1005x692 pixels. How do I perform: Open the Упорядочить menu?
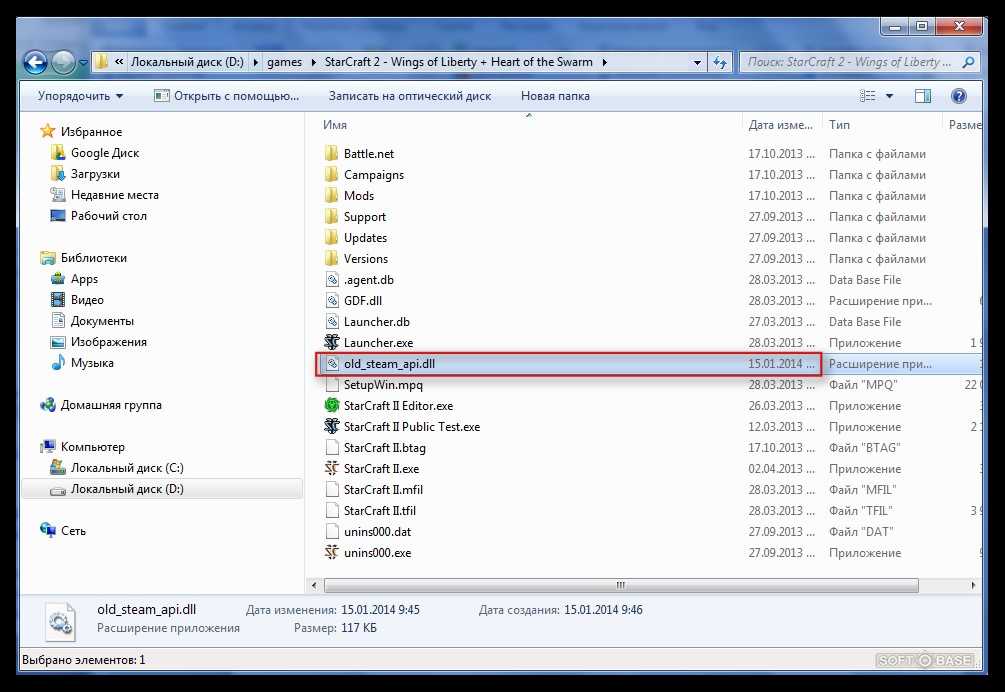[80, 96]
